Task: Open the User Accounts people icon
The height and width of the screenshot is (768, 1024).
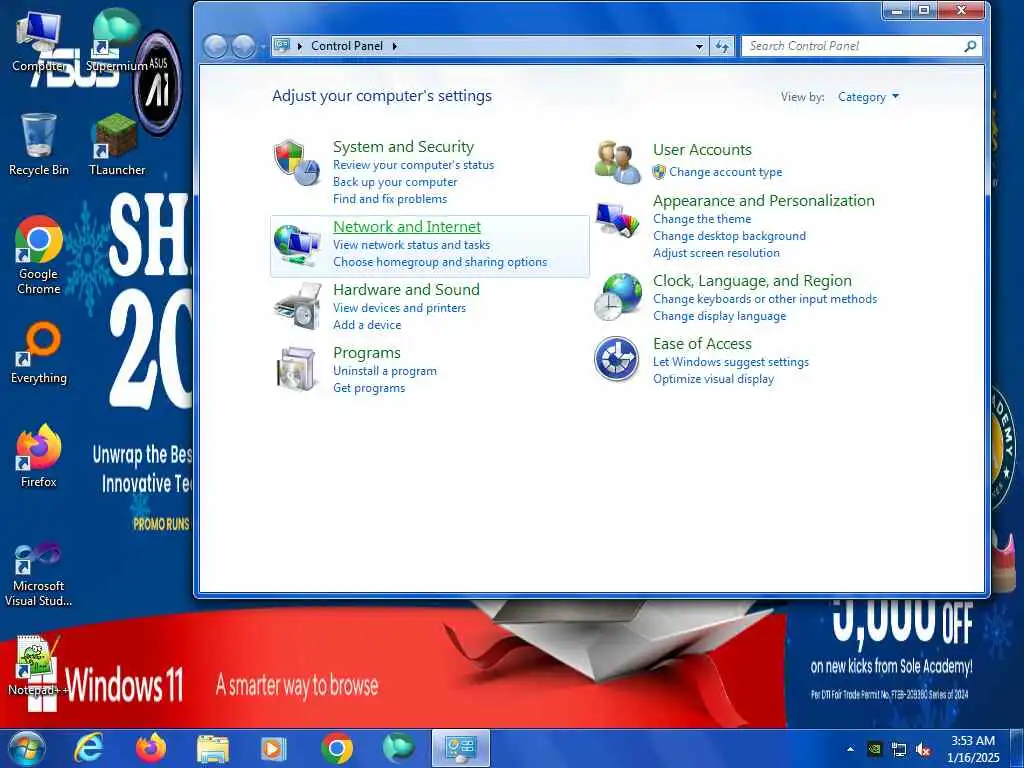Action: click(x=618, y=162)
